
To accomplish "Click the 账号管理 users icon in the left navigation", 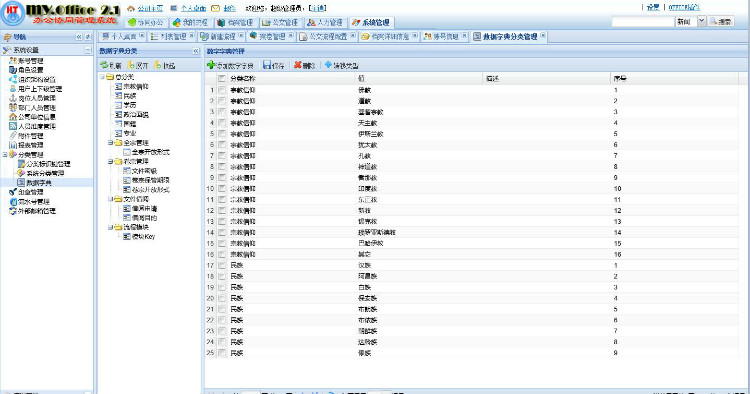I will [13, 61].
